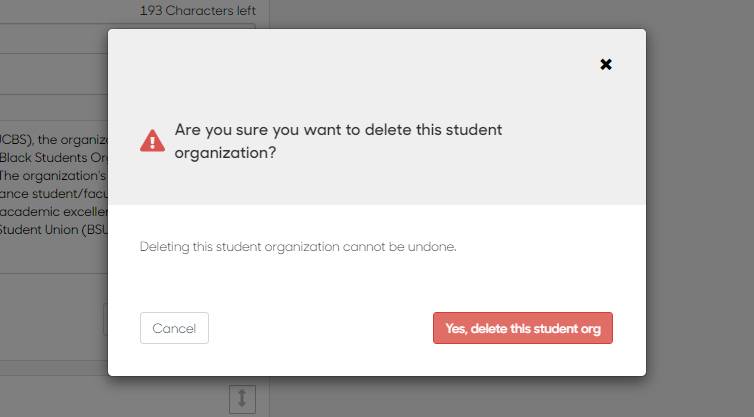Click the partially hidden button left of the dialog

coord(105,319)
